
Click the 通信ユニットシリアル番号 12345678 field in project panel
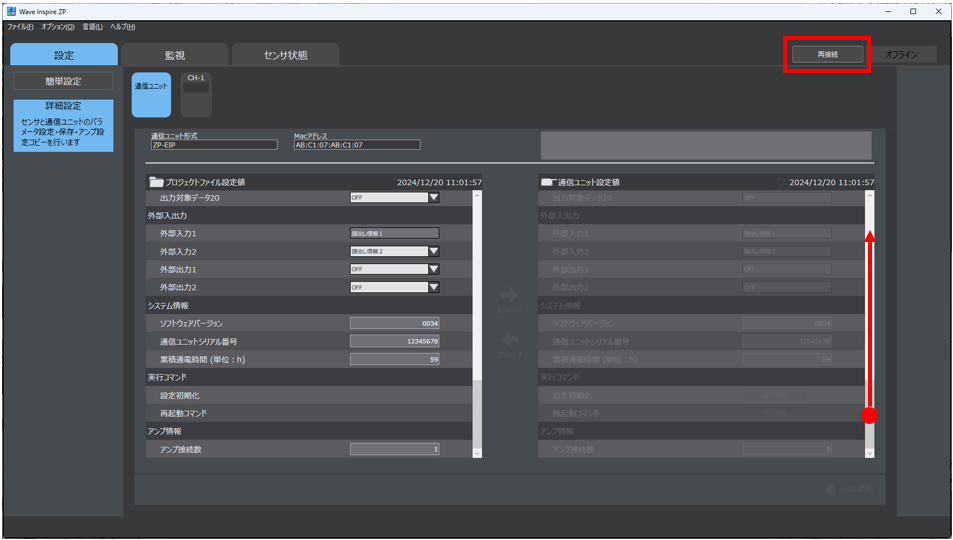click(394, 341)
